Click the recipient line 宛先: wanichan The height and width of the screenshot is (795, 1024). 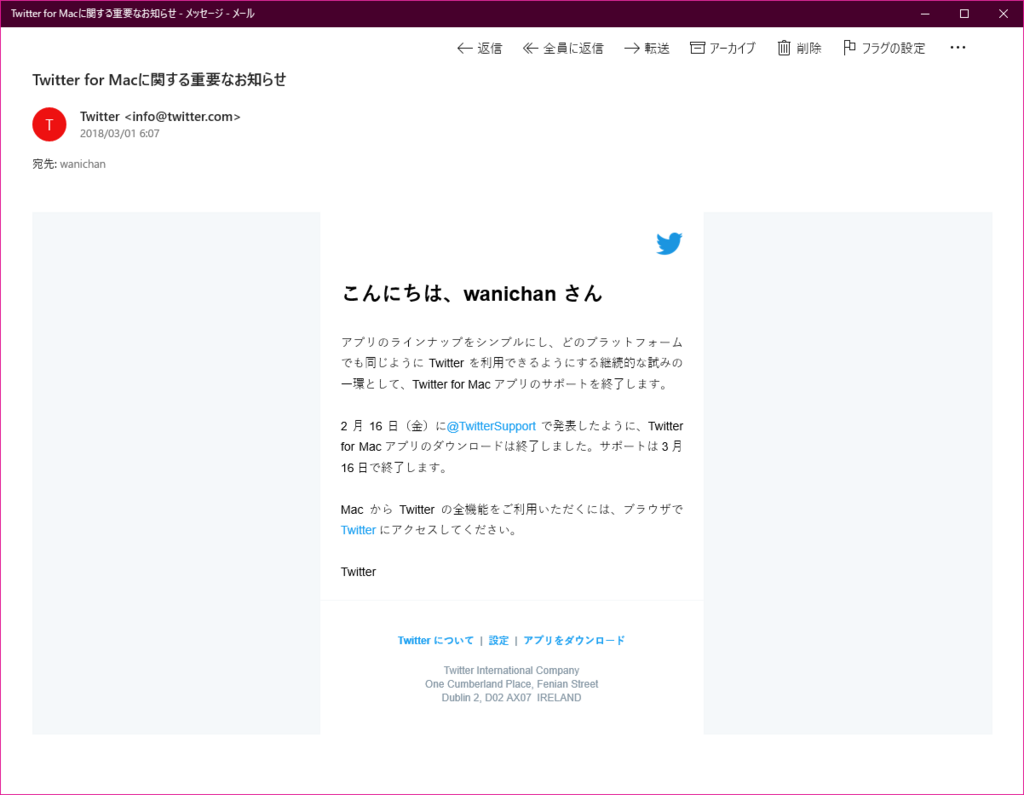pos(69,164)
